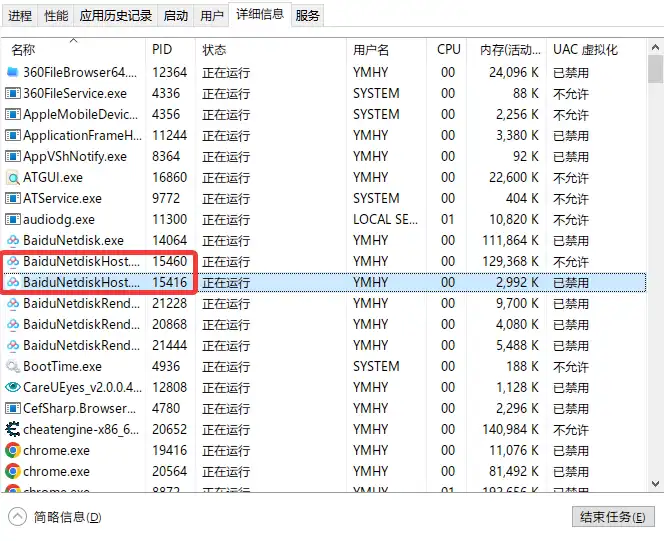Select the CareUEyes_v2.0.0.4... process name
The image size is (664, 541).
[83, 387]
